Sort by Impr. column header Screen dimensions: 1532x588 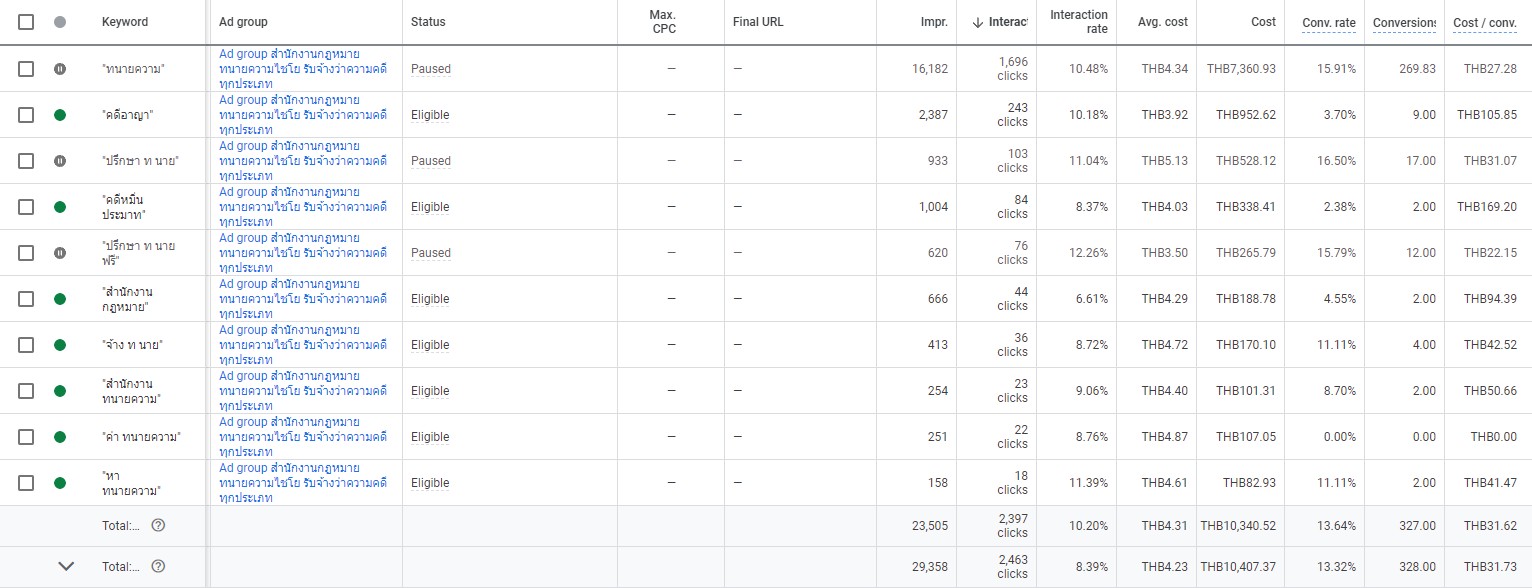pyautogui.click(x=934, y=22)
